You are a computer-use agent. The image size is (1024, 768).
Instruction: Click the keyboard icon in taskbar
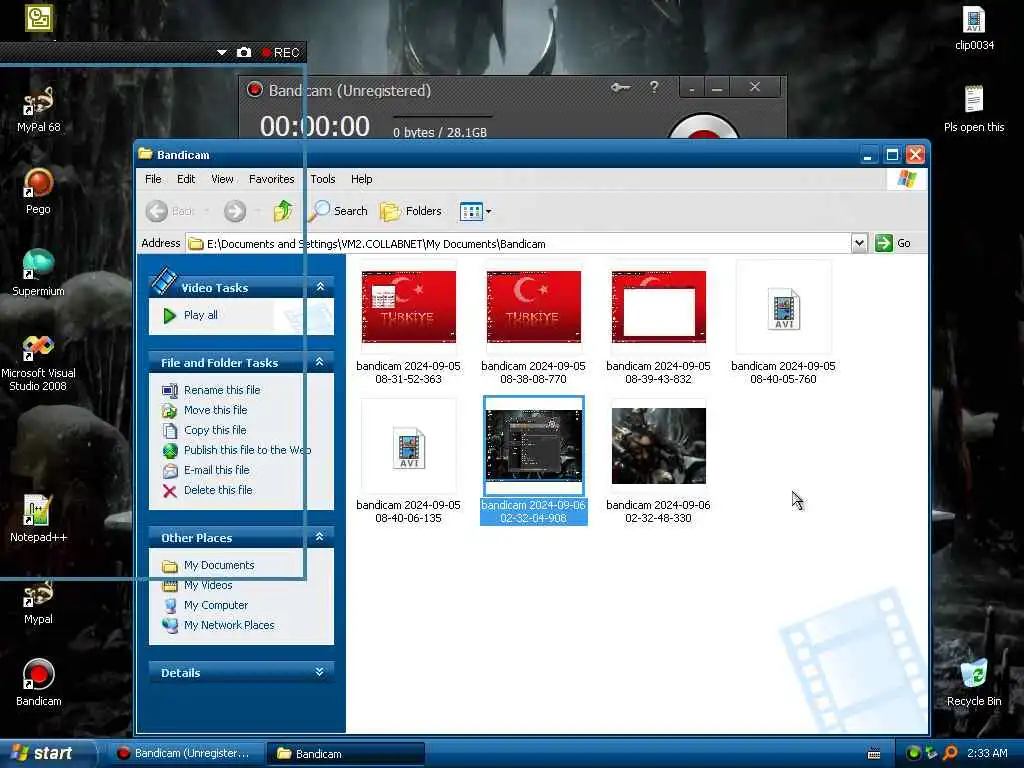coord(874,754)
